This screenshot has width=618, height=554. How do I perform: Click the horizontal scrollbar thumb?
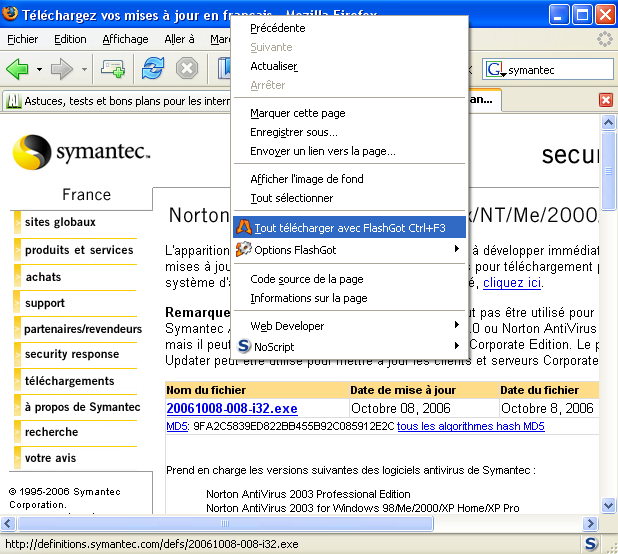(x=225, y=524)
